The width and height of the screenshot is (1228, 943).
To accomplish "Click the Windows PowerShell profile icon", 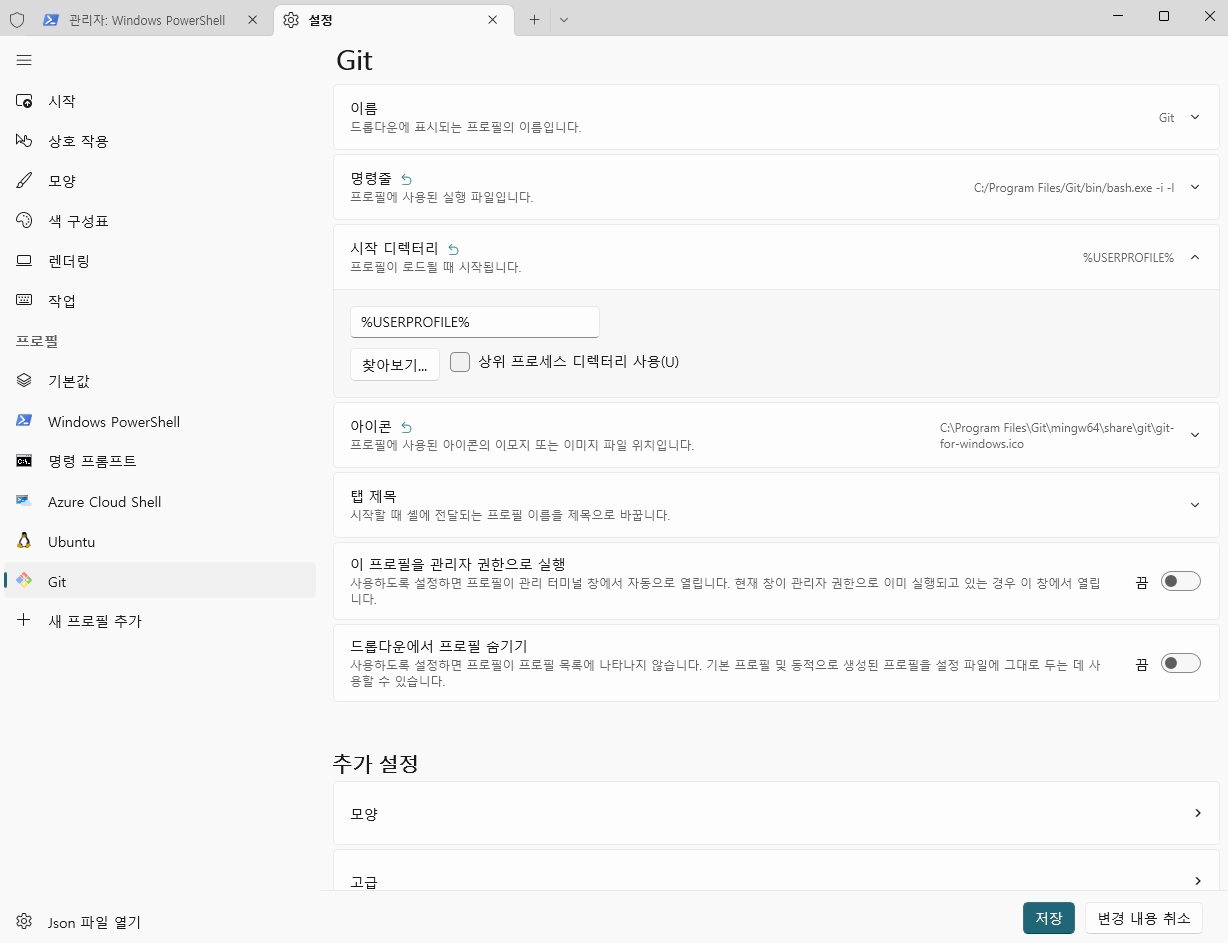I will tap(24, 421).
